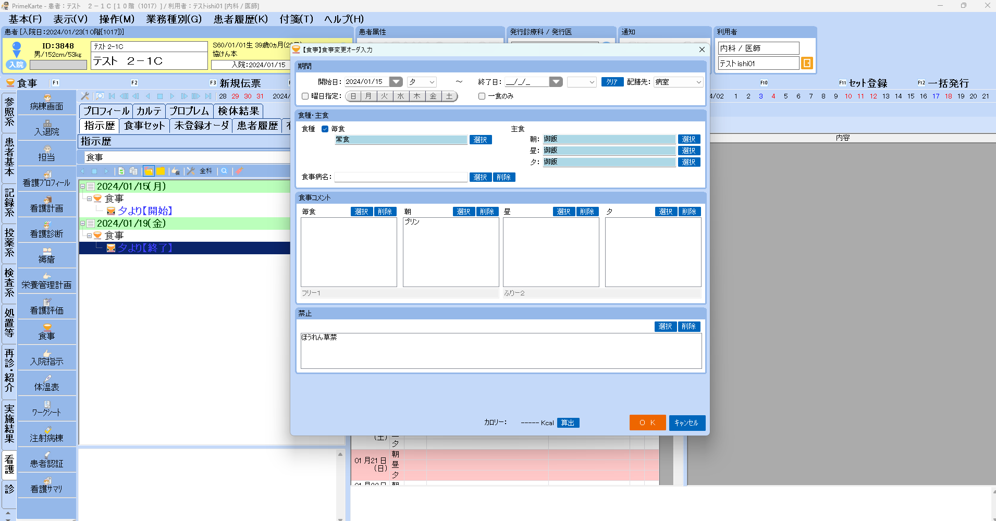Open 体温表 in the sidebar

coord(47,383)
